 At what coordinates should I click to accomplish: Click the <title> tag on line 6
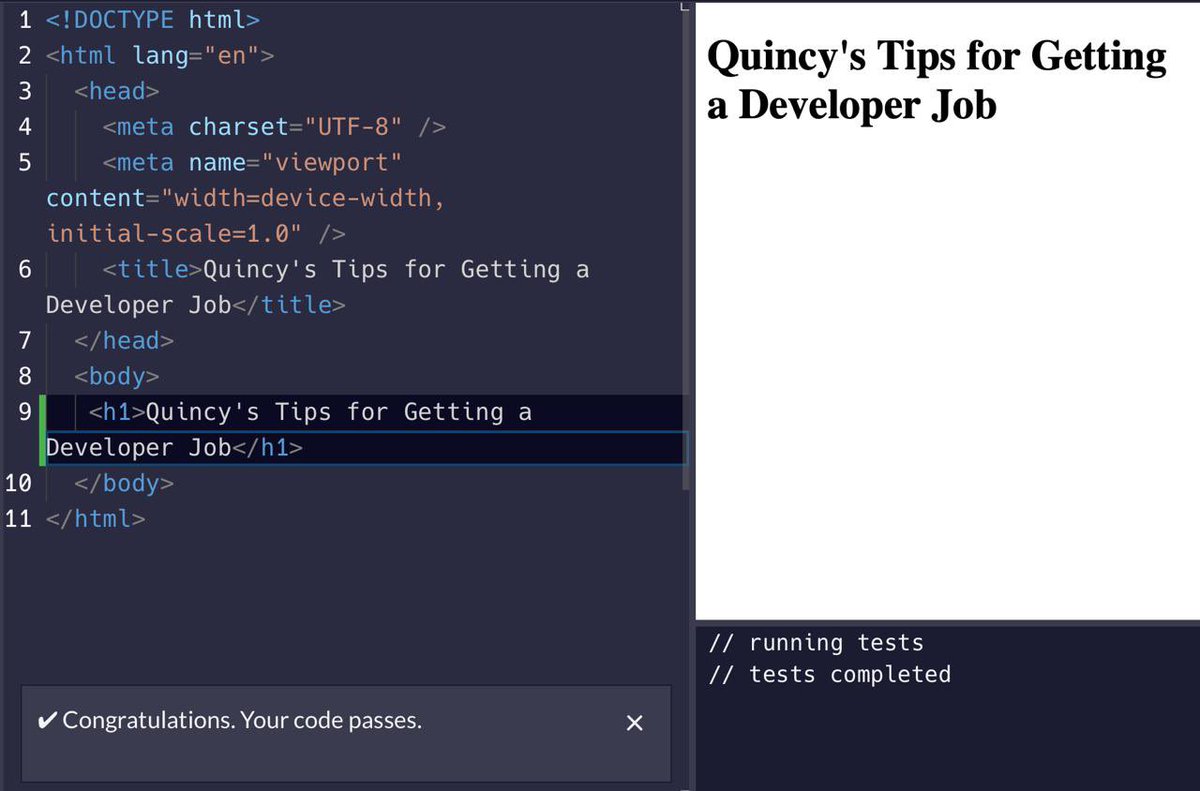[153, 270]
